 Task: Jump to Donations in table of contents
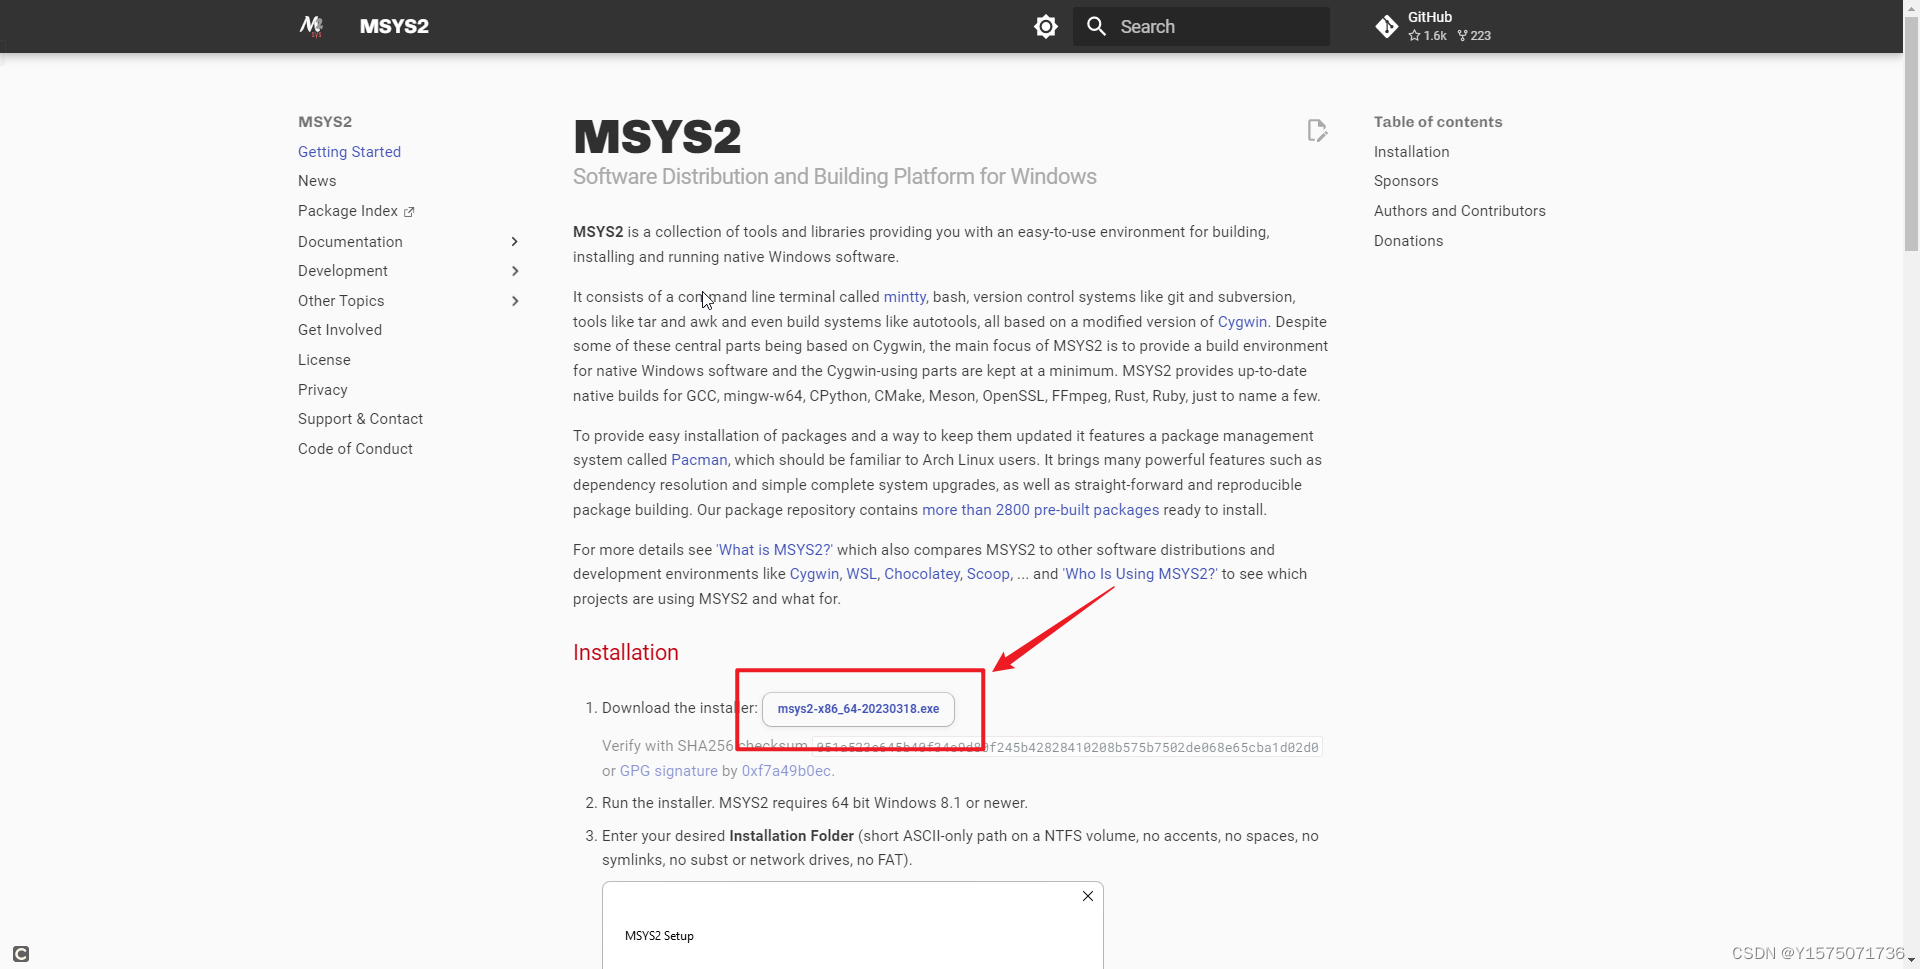point(1408,241)
